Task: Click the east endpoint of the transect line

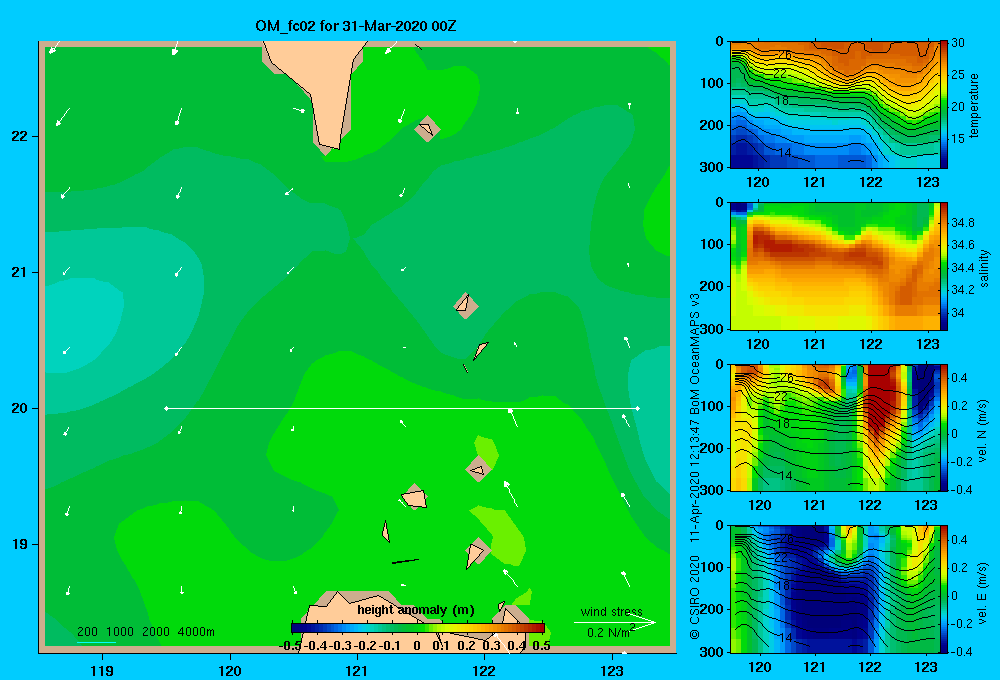Action: tap(638, 408)
